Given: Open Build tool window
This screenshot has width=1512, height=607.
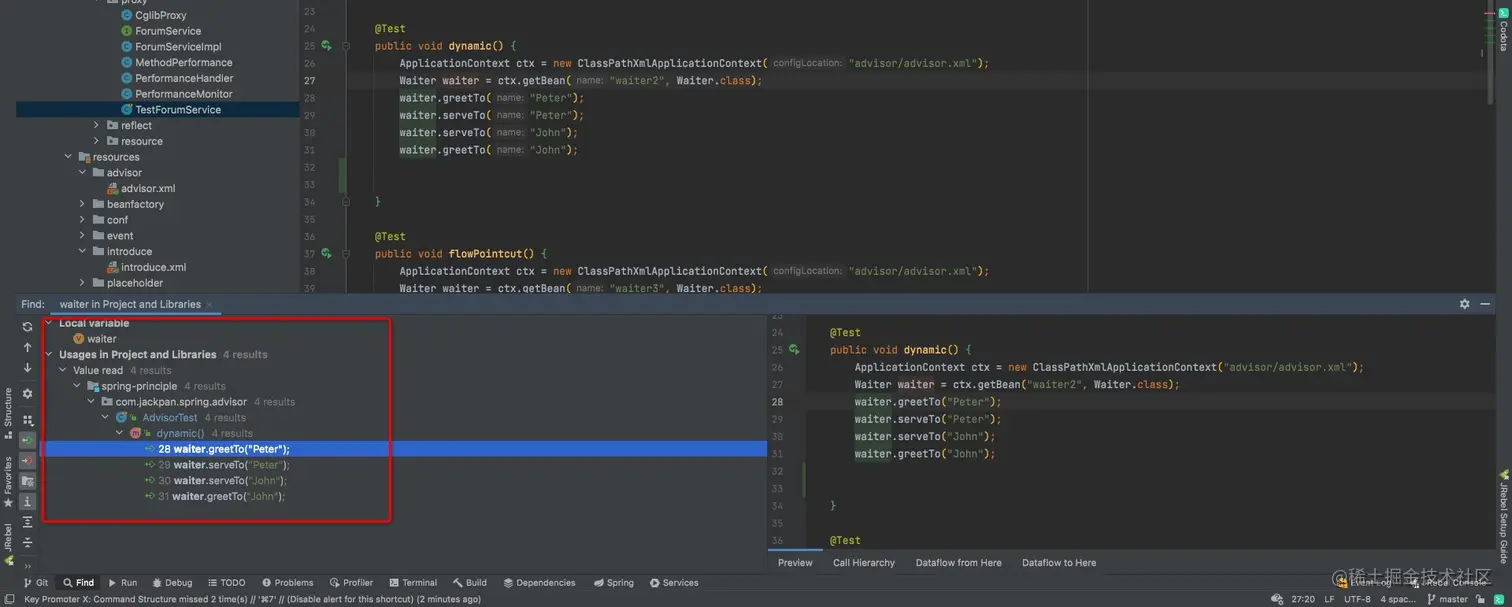Looking at the screenshot, I should (470, 583).
